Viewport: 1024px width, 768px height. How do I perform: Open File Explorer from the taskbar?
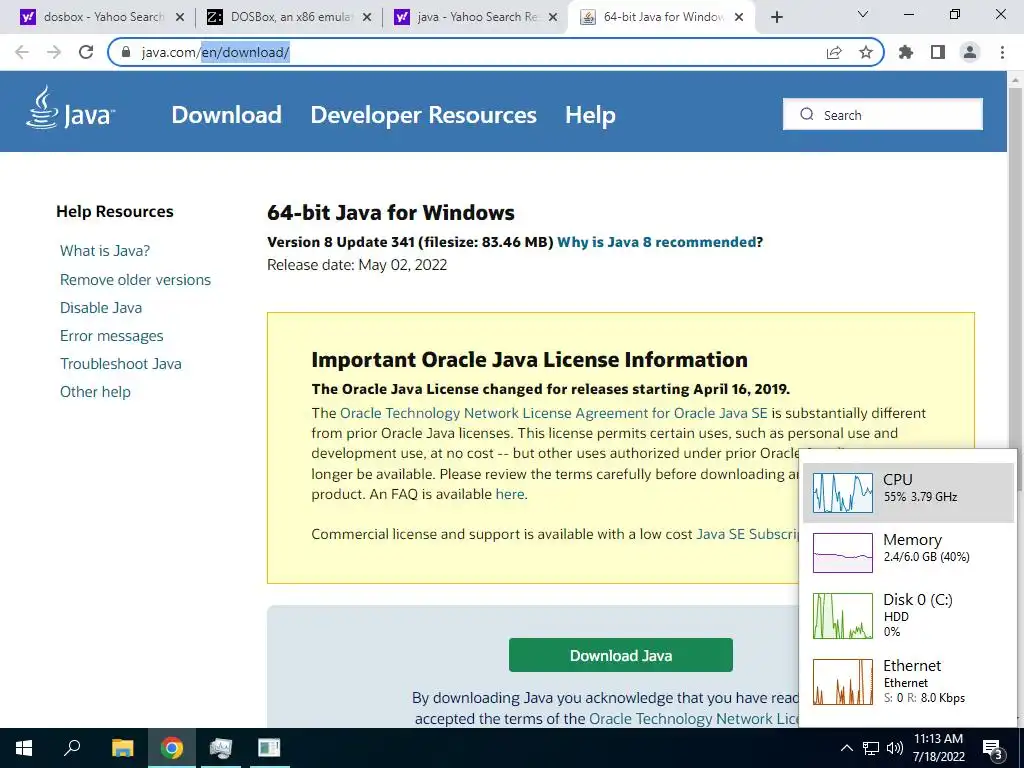tap(122, 748)
